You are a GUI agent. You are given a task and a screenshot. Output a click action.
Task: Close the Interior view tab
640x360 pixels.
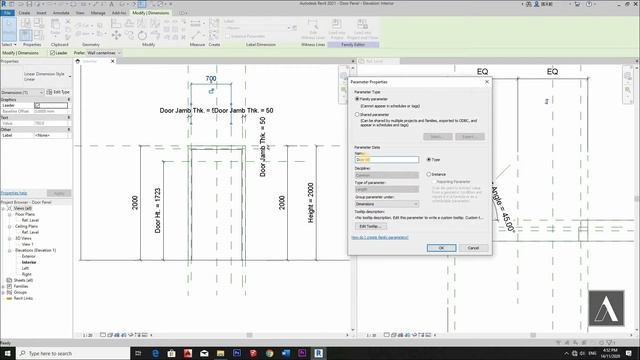tap(113, 61)
